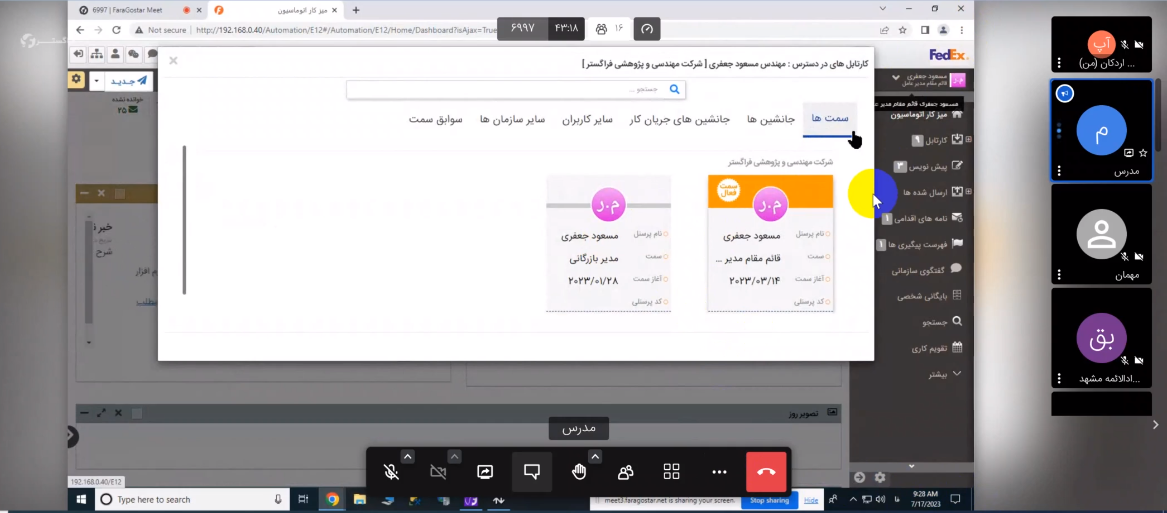Open the جانشین های جریان کار tab
Viewport: 1167px width, 513px height.
coord(680,119)
